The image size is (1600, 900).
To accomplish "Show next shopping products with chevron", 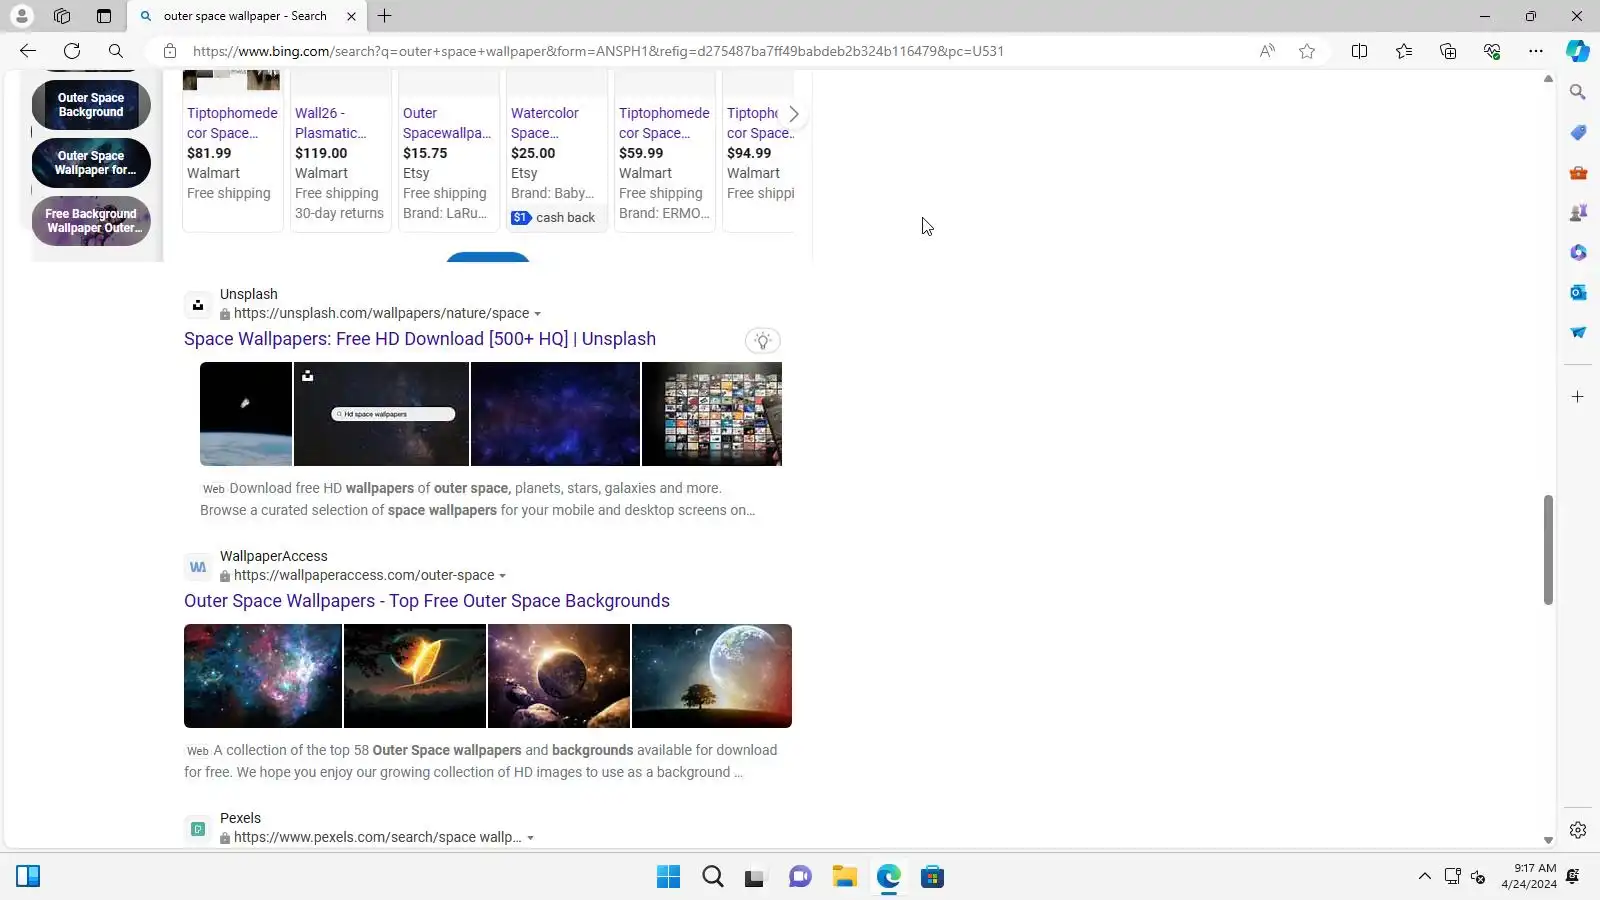I will tap(794, 114).
